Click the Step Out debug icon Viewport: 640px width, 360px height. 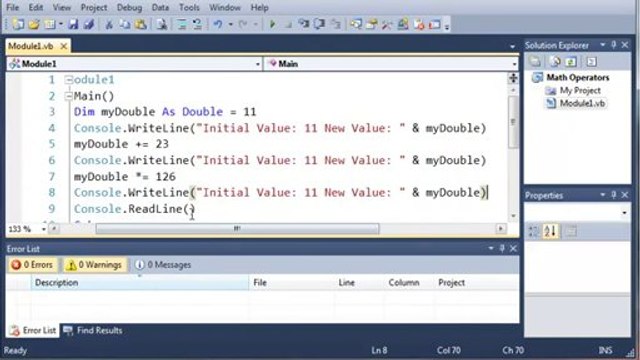point(336,24)
